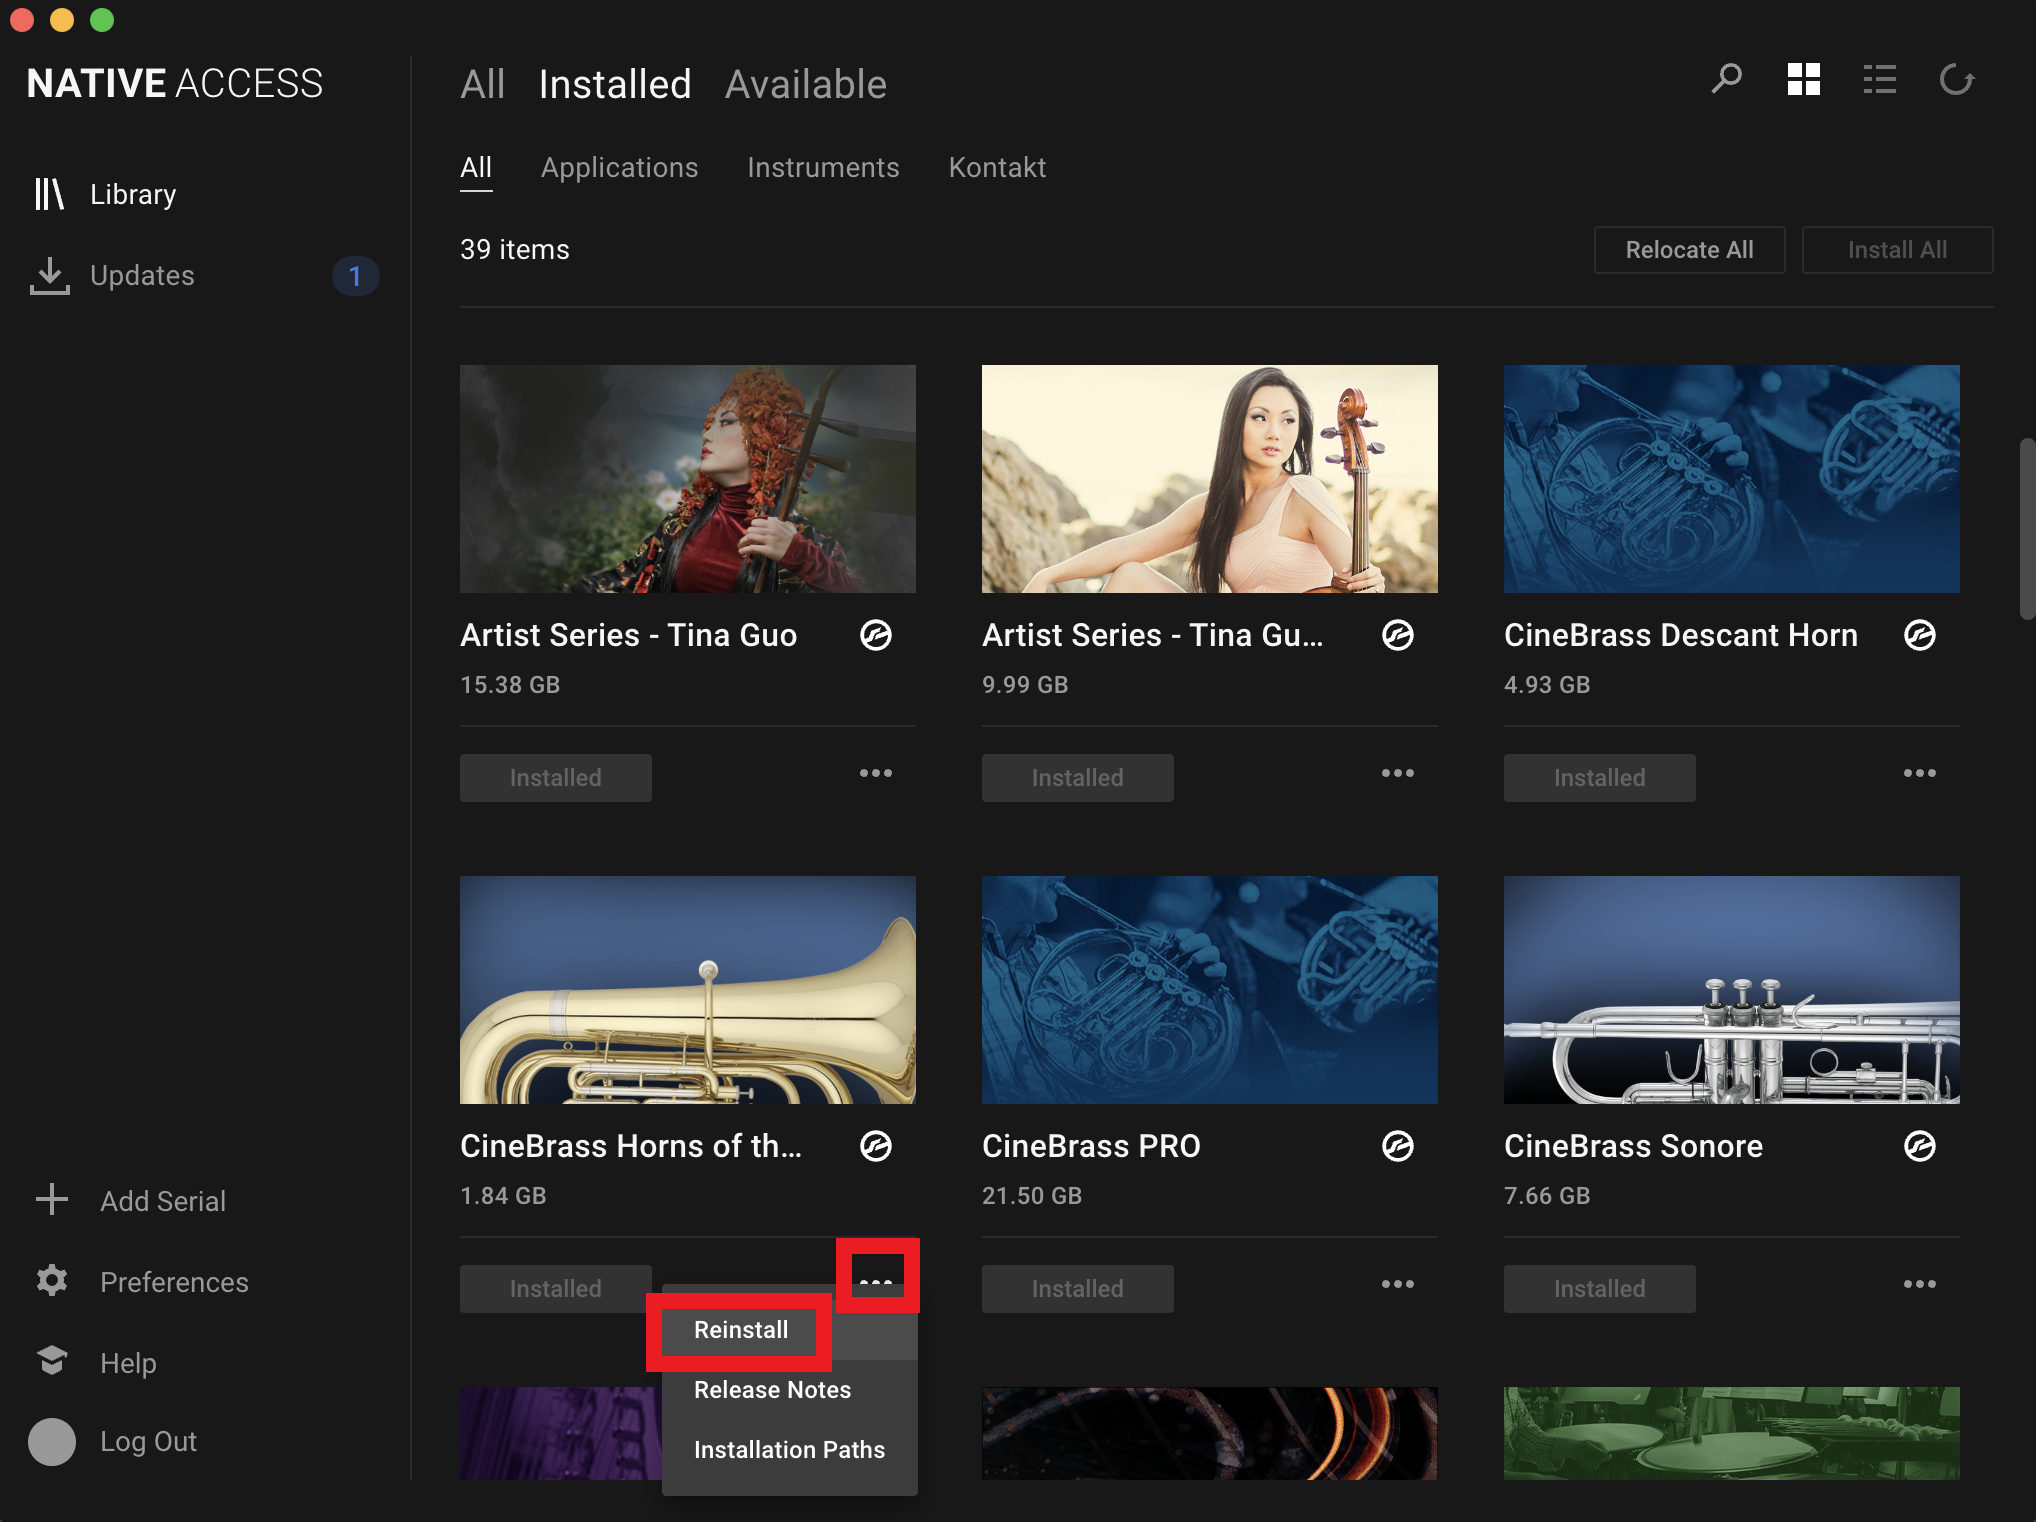This screenshot has width=2036, height=1522.
Task: Open options menu for CineBrass Sonore
Action: pos(1920,1284)
